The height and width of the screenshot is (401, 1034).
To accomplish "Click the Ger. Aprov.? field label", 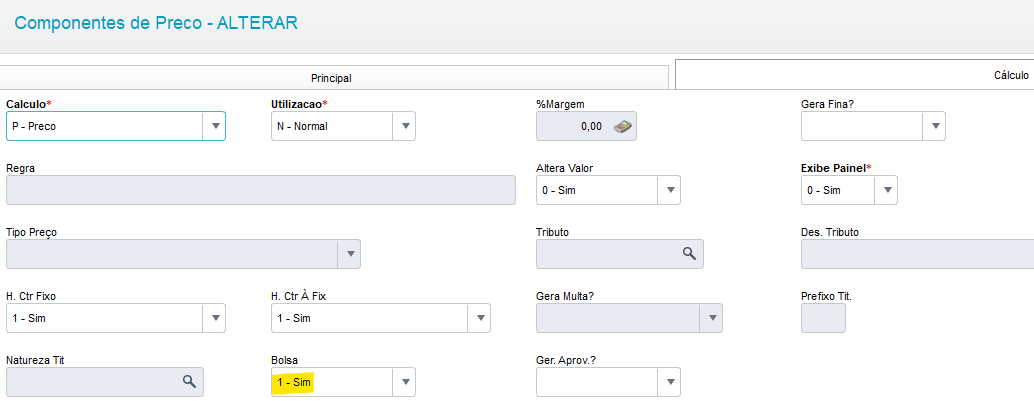I will pyautogui.click(x=566, y=360).
